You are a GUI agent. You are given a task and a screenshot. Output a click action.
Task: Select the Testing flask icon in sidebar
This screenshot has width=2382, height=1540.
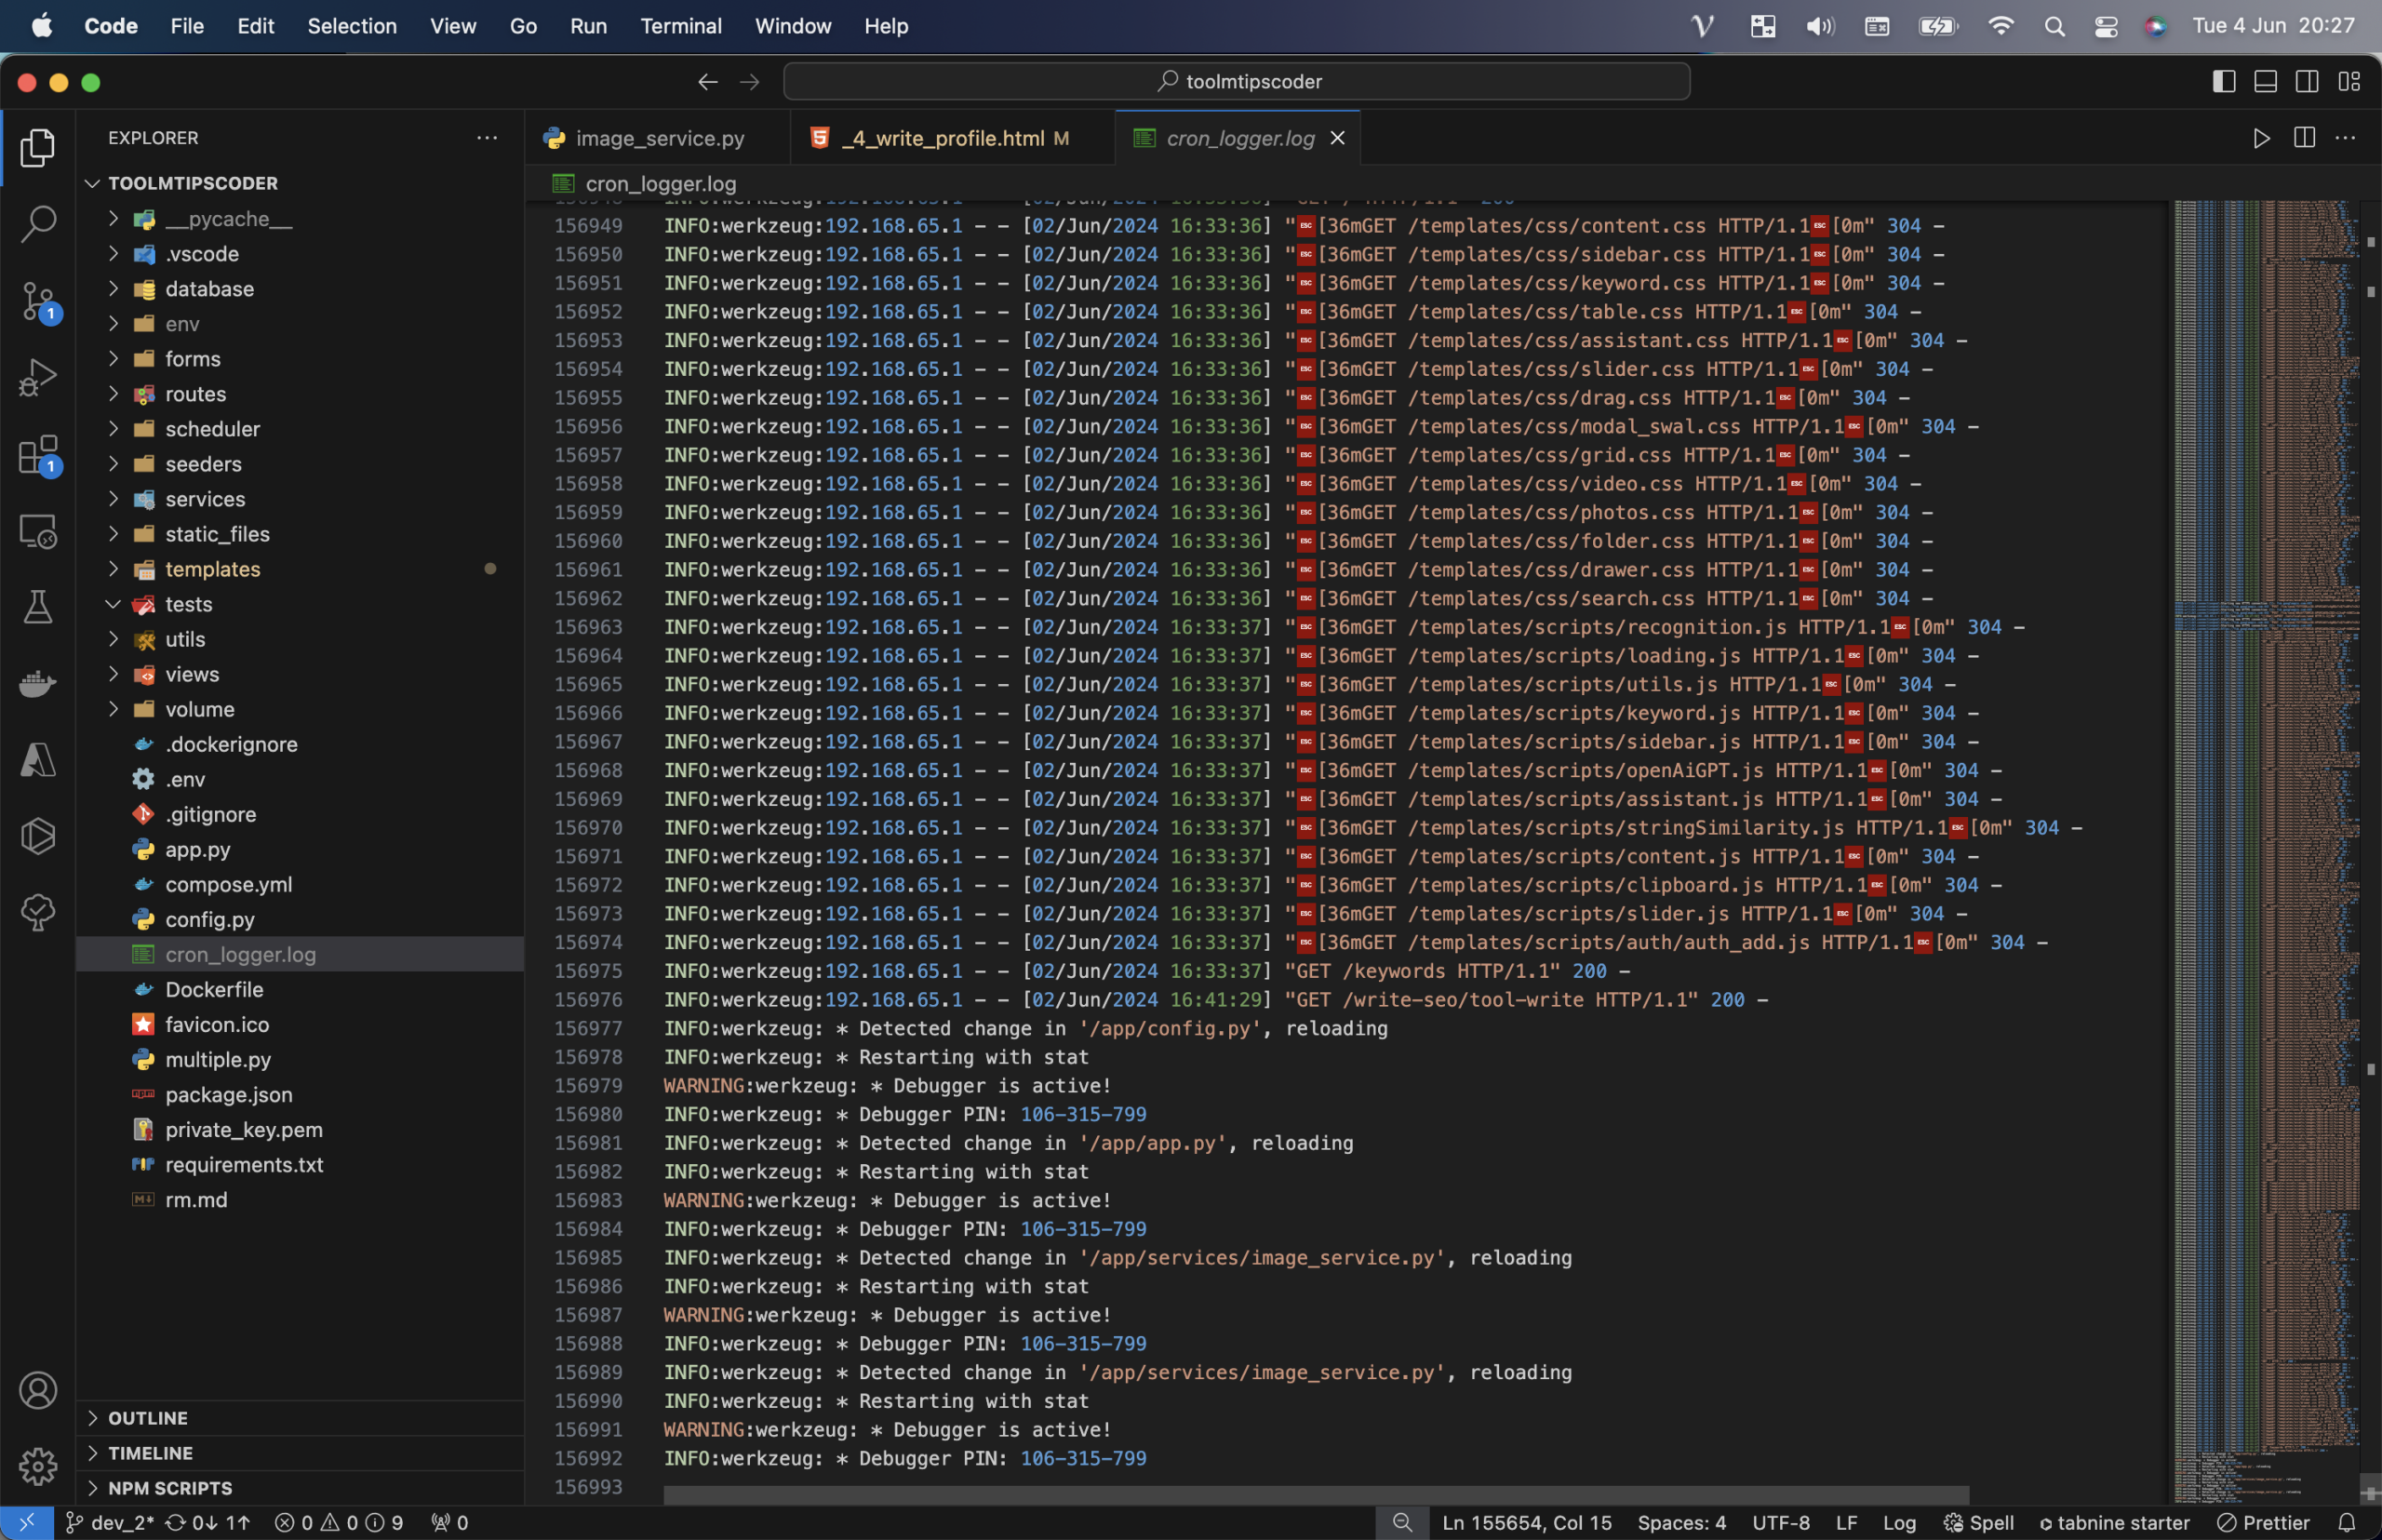coord(38,608)
